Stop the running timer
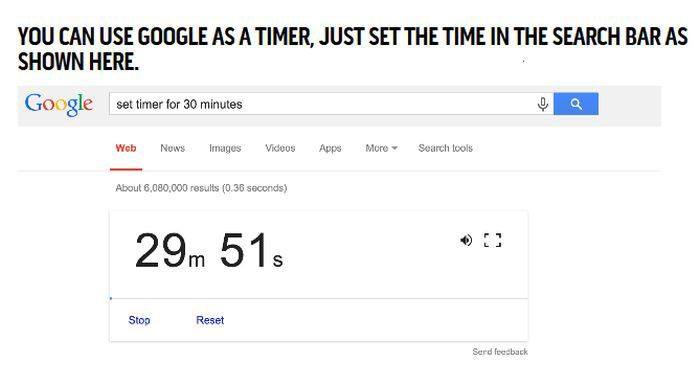 (139, 320)
